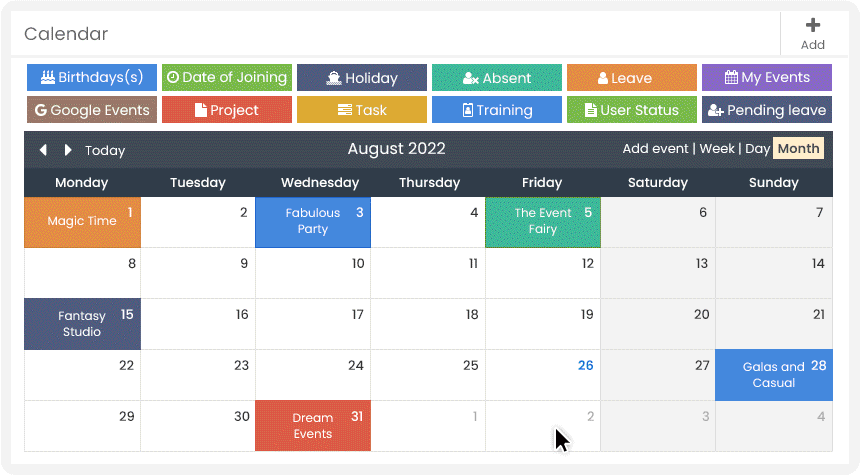The image size is (860, 475).
Task: Select the Leave person icon filter
Action: pos(631,77)
